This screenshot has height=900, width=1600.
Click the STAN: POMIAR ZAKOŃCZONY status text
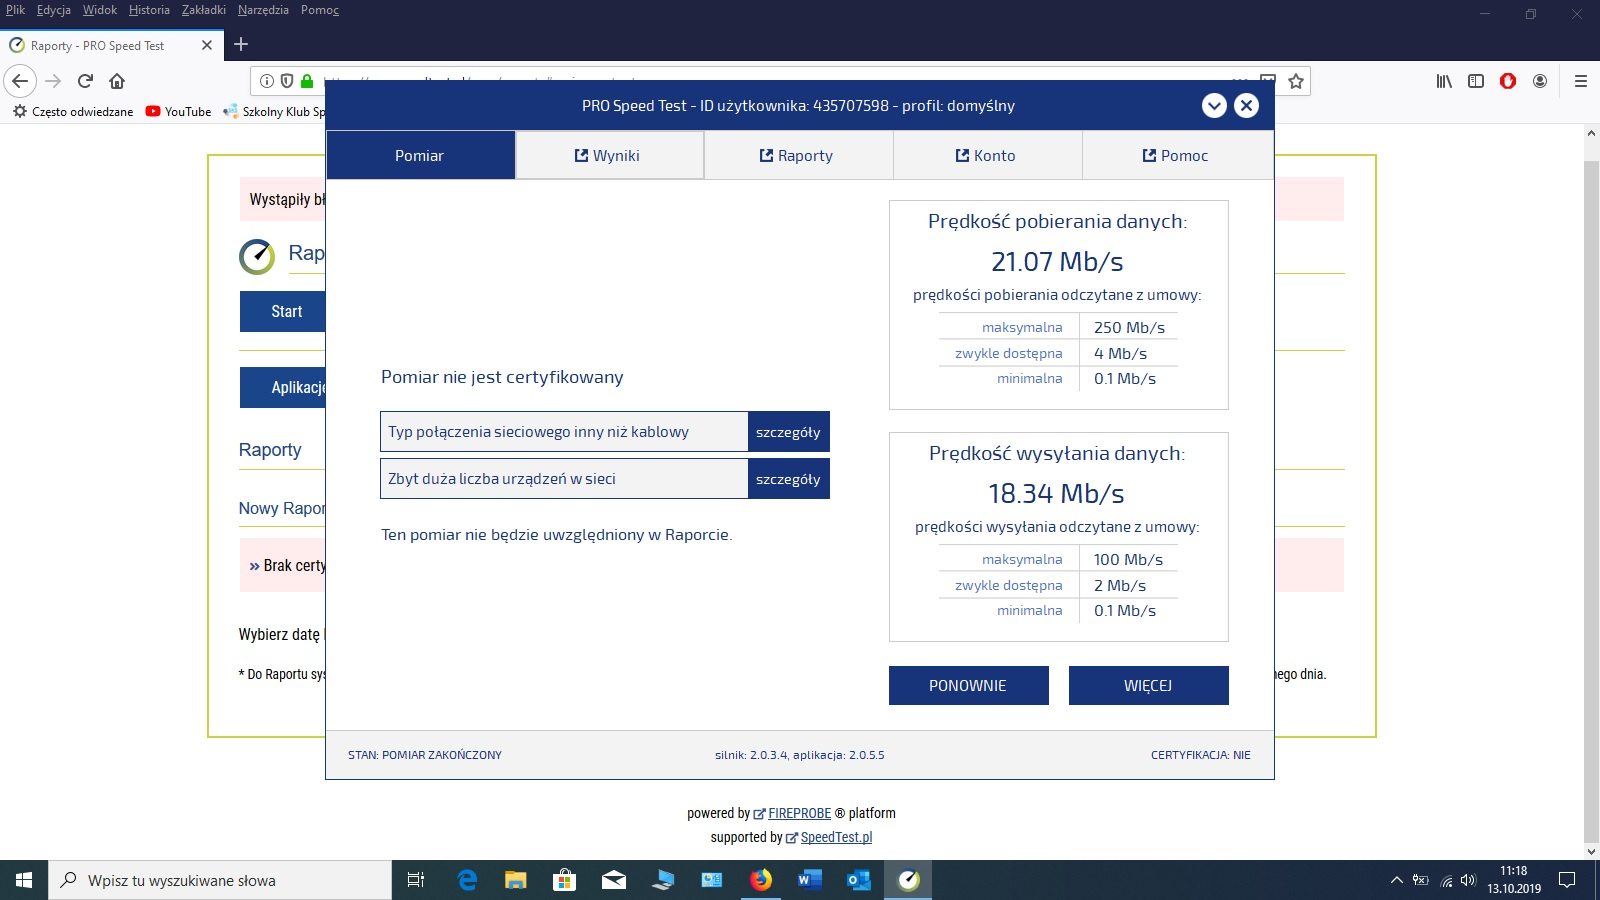[x=425, y=755]
